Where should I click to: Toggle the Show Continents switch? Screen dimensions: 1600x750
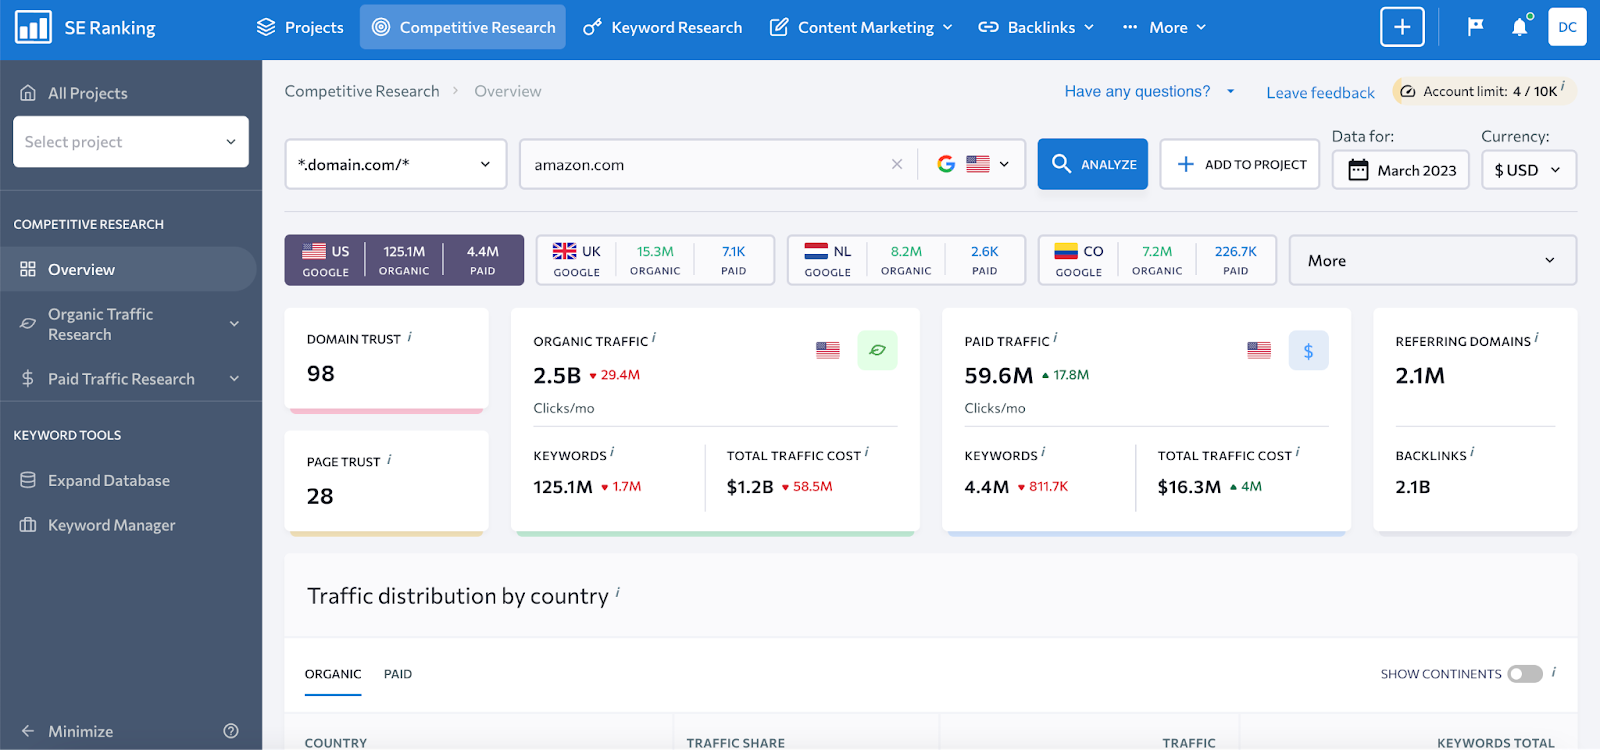point(1525,674)
